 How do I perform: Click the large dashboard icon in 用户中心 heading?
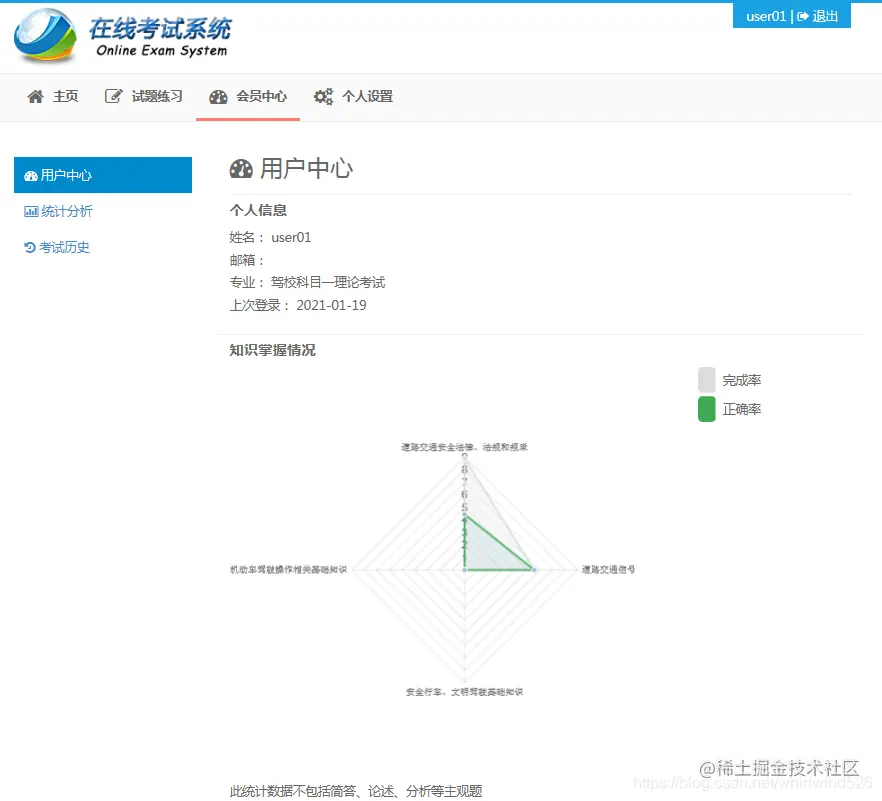pyautogui.click(x=241, y=169)
